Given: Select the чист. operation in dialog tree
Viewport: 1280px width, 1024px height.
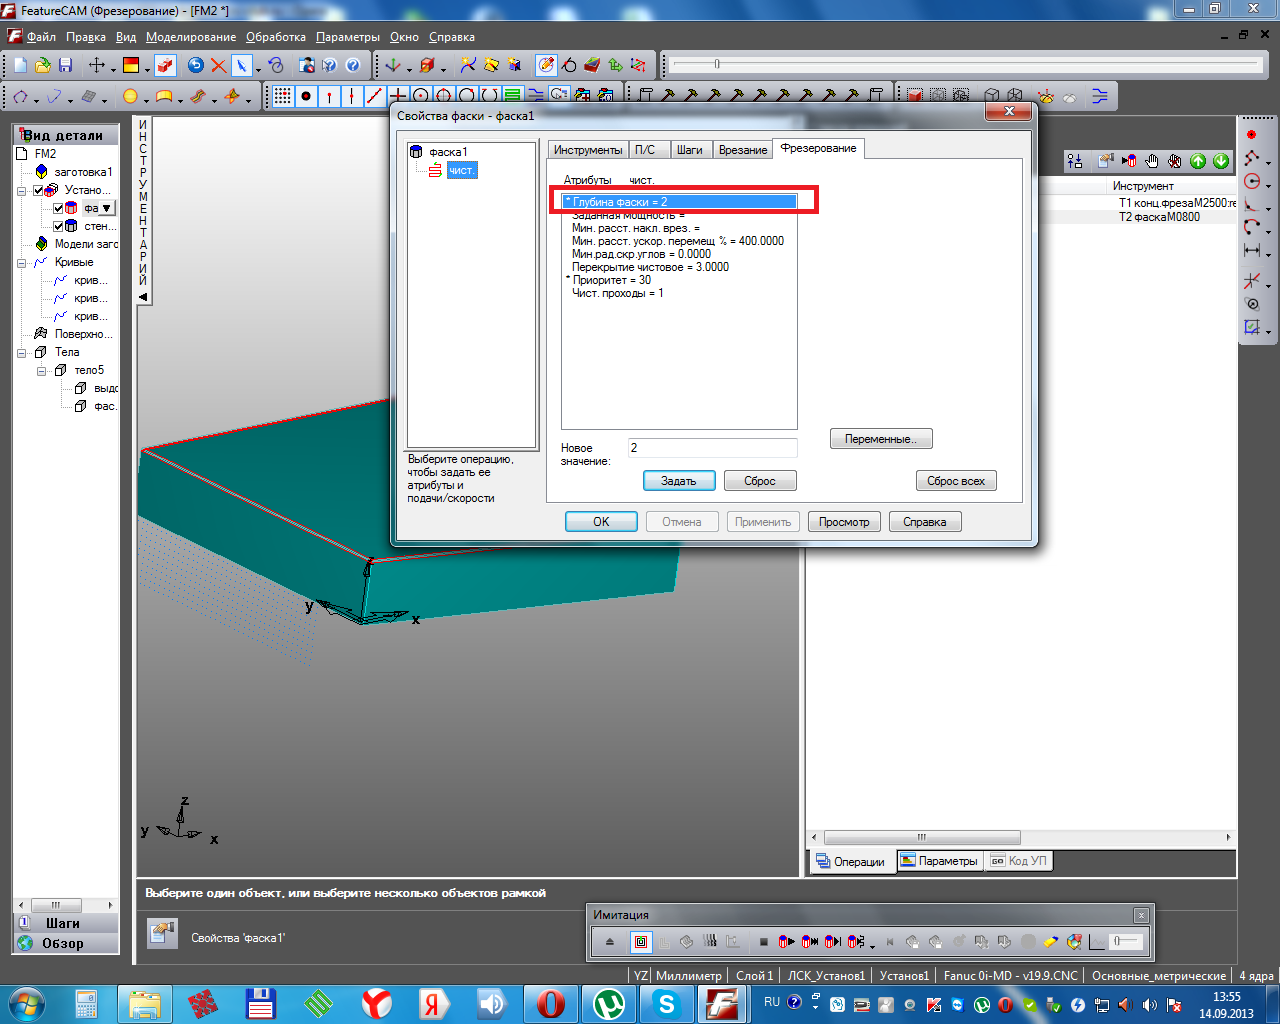Looking at the screenshot, I should tap(461, 171).
